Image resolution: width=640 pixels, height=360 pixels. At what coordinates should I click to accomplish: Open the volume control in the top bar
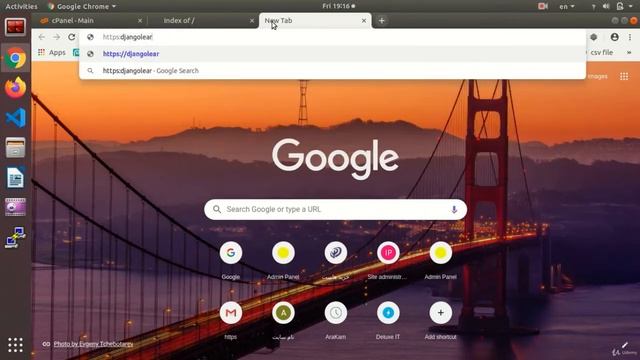pyautogui.click(x=606, y=6)
